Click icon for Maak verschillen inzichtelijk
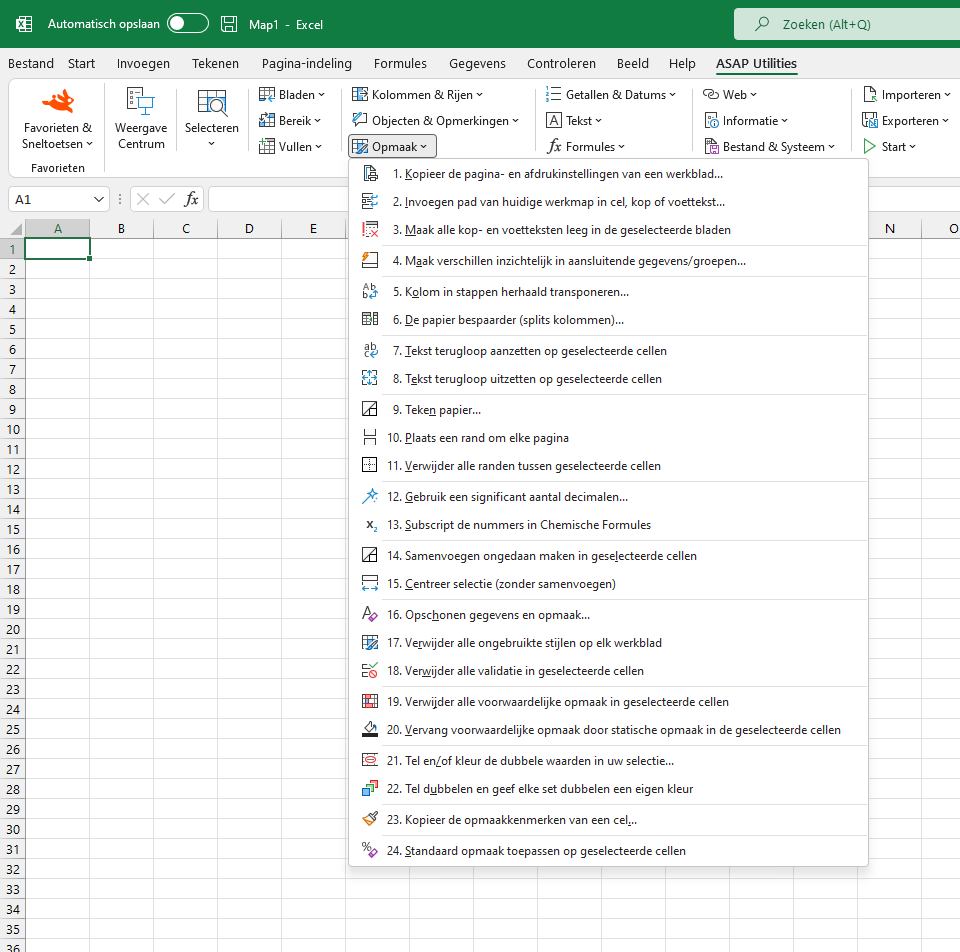Screen dimensions: 960x952 coord(370,261)
